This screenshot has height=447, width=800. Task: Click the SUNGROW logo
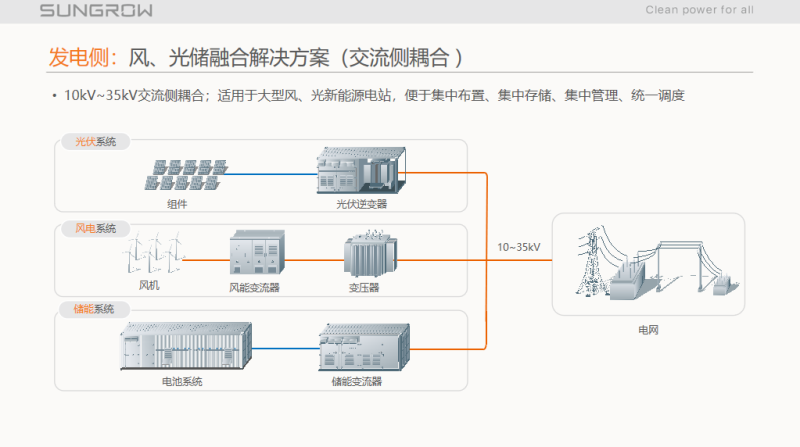pyautogui.click(x=96, y=10)
